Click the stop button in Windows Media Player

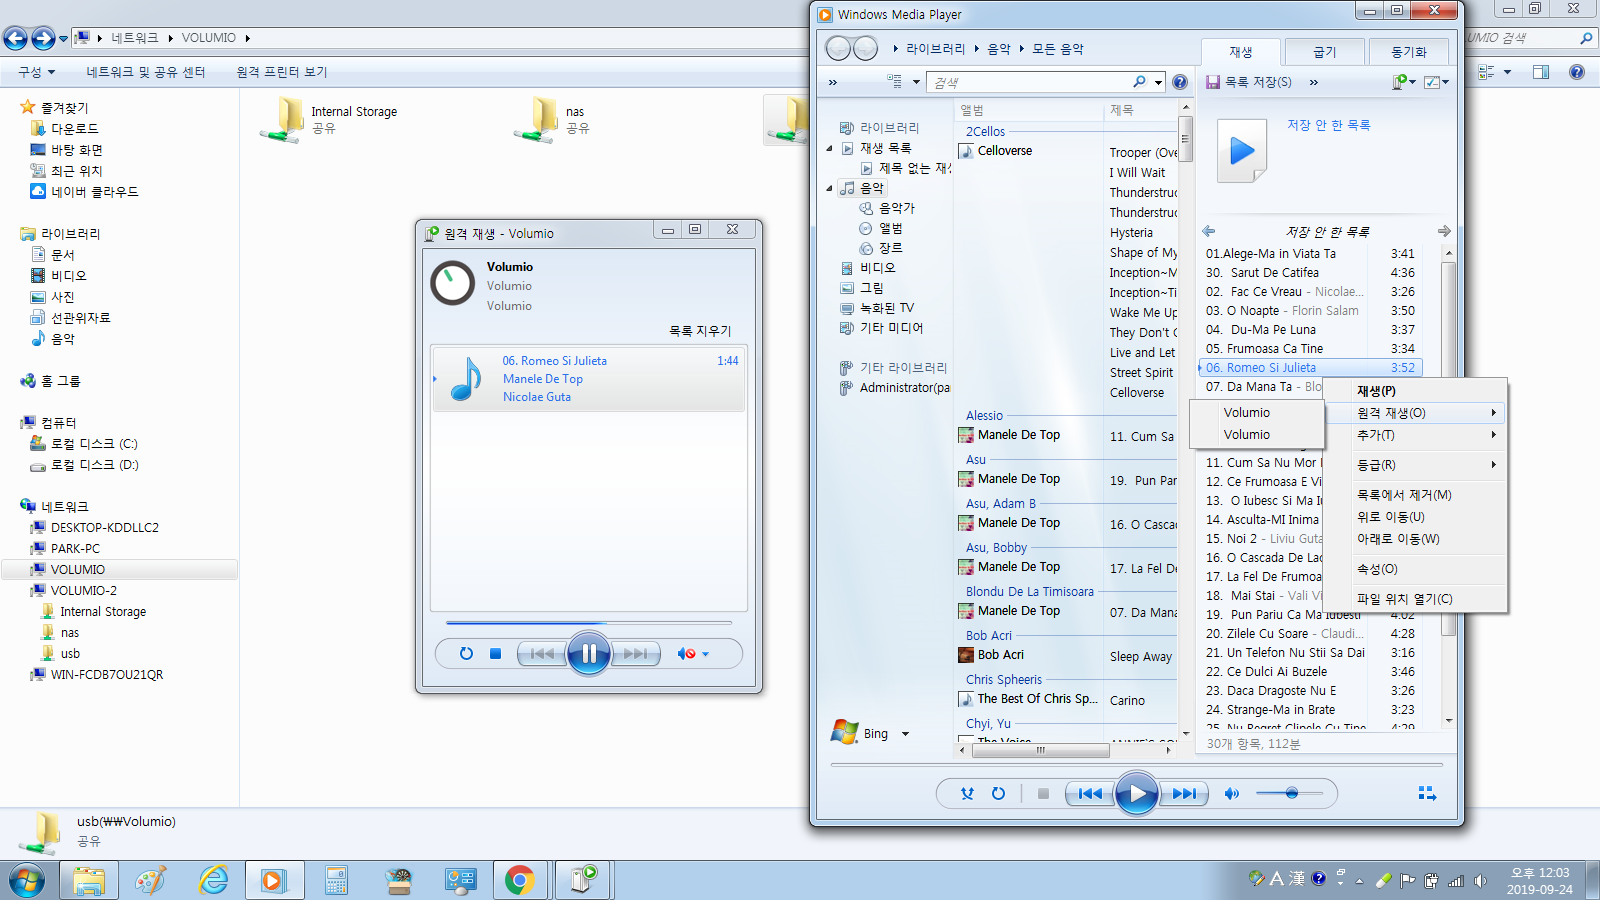[1043, 794]
